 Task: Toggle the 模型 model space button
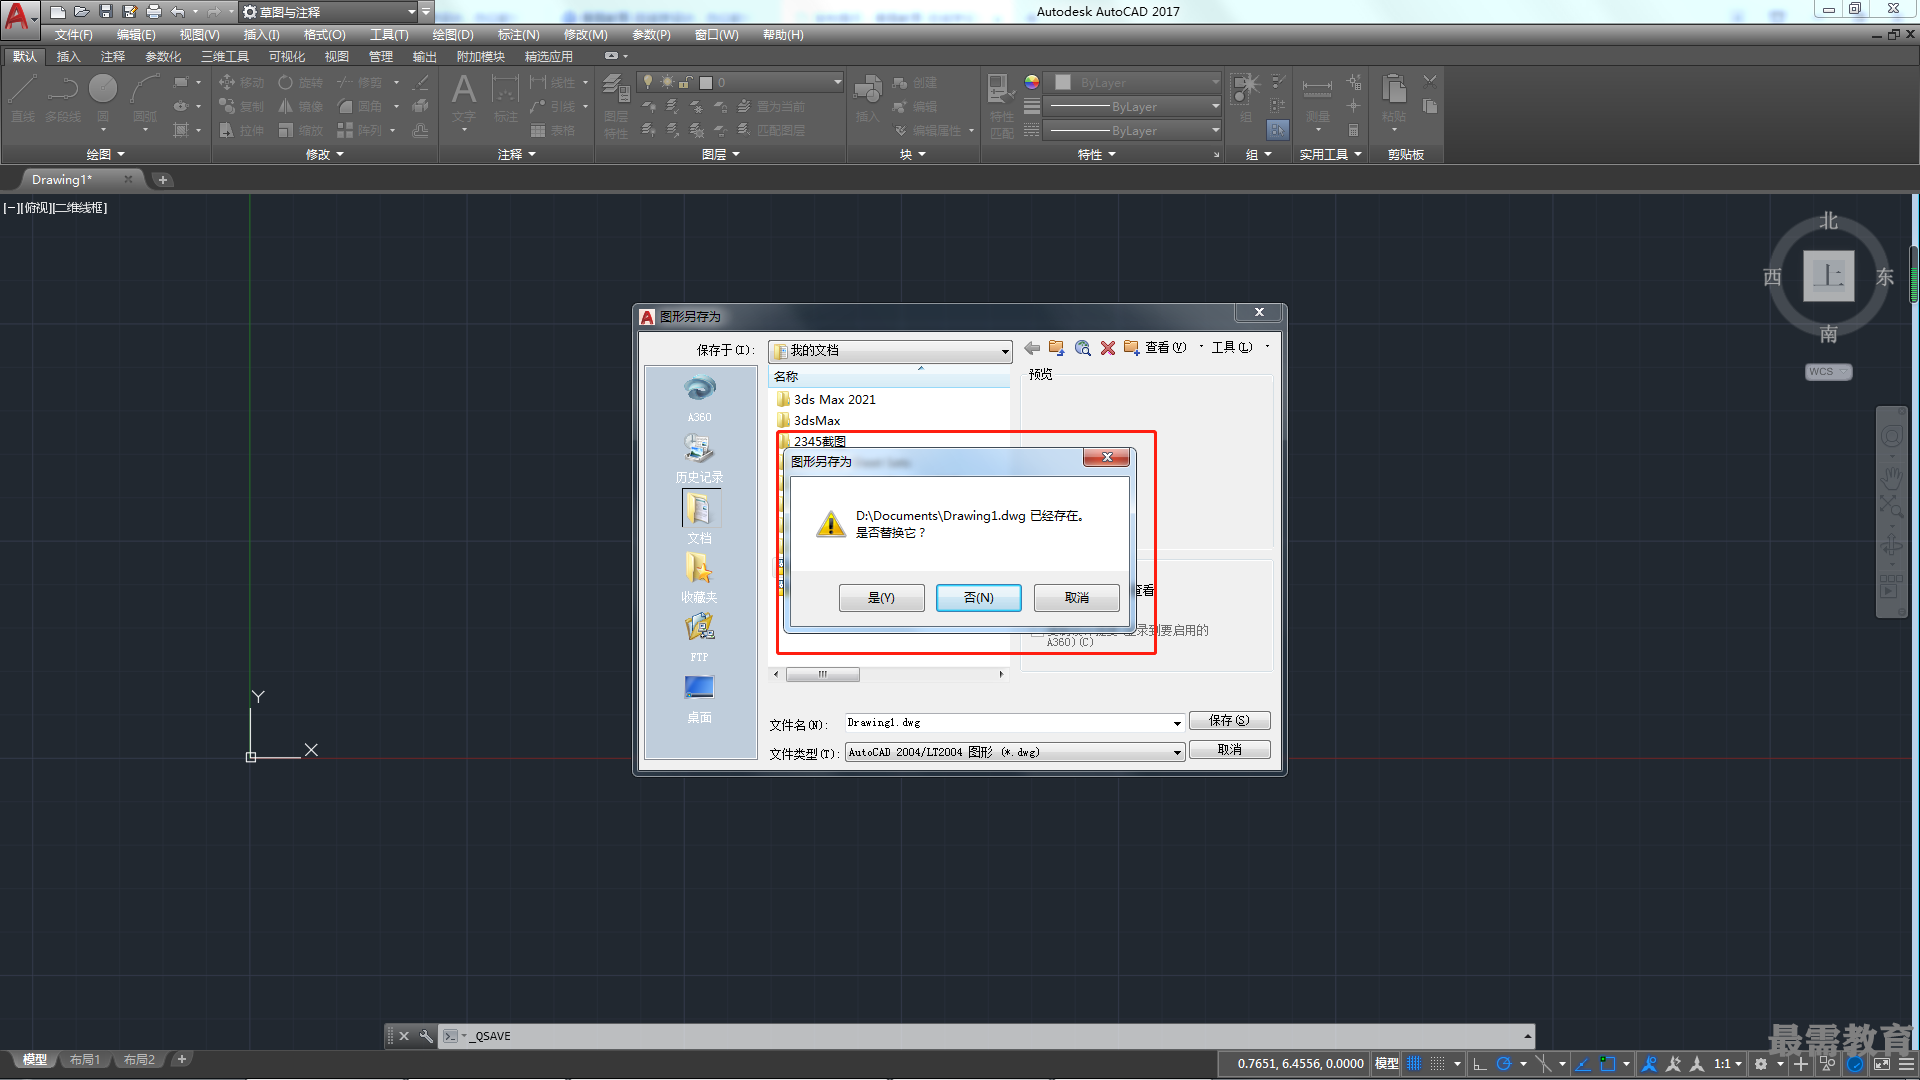pos(1386,1064)
